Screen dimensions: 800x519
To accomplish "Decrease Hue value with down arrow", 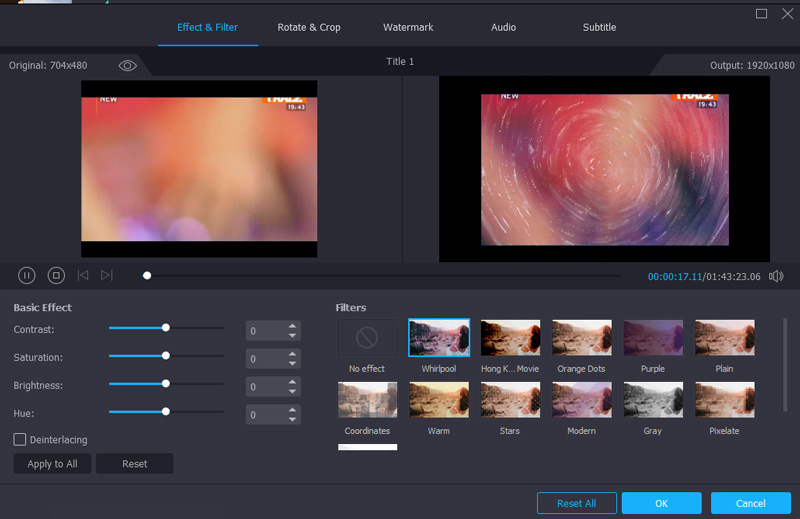I will 292,419.
